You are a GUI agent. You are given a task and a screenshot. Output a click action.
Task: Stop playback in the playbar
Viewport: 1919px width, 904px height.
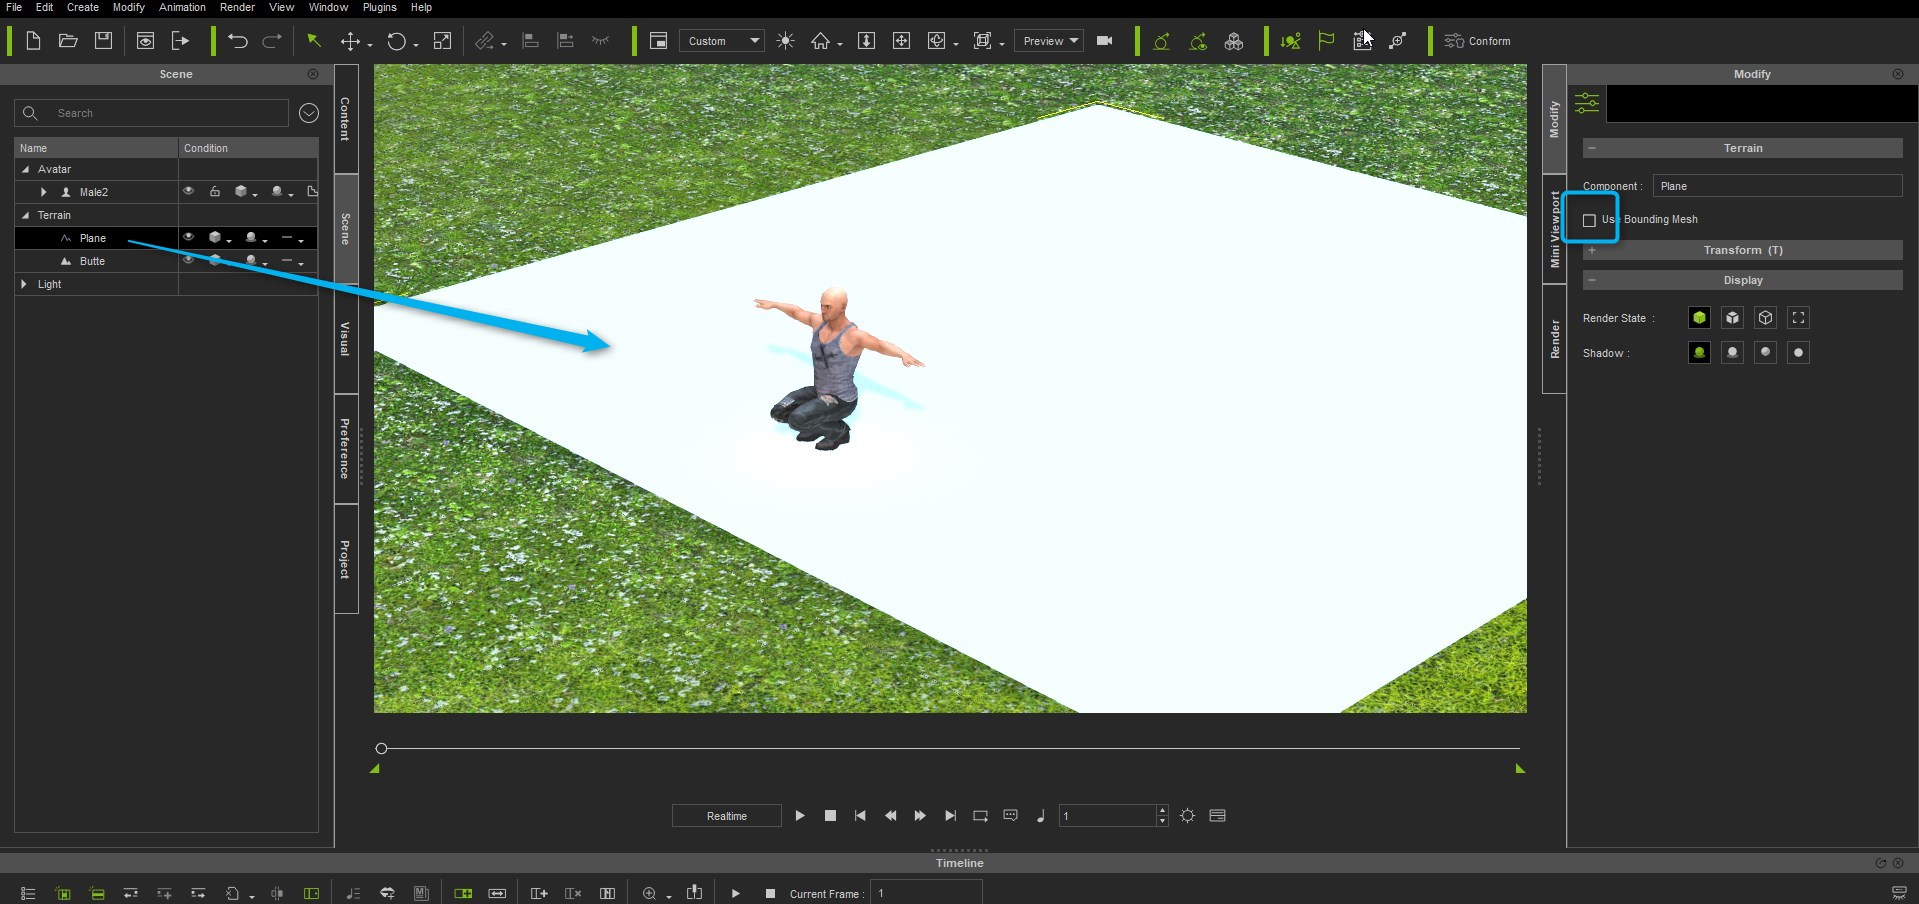pyautogui.click(x=830, y=816)
